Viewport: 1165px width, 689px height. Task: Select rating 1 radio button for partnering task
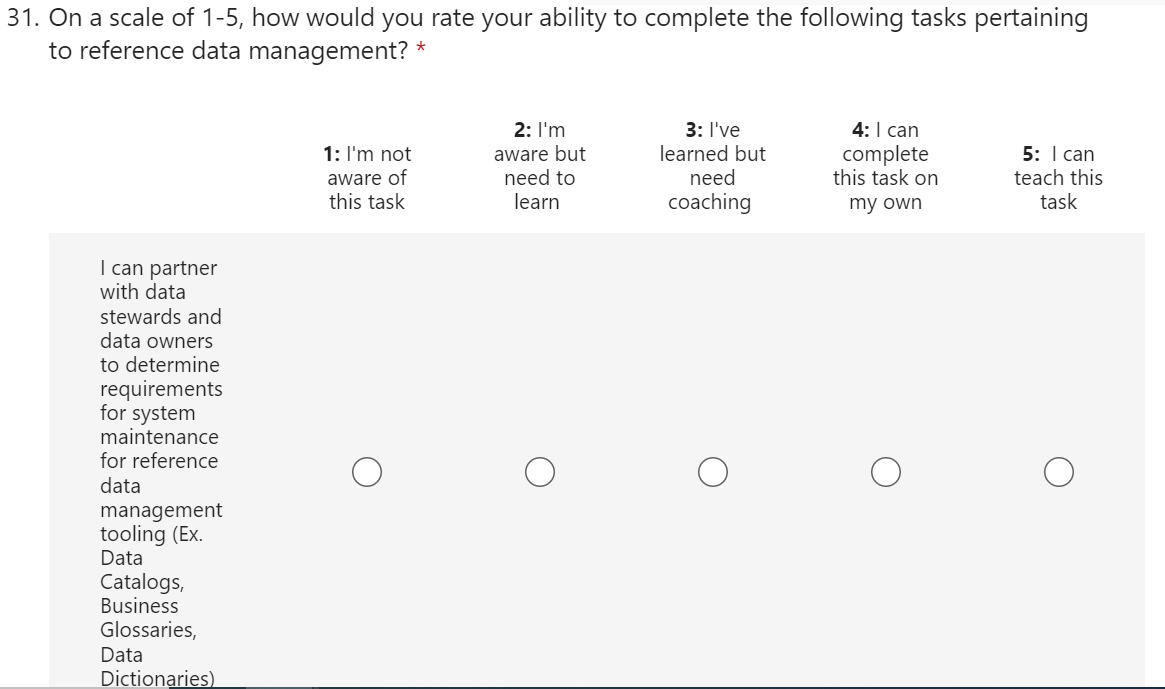click(367, 471)
